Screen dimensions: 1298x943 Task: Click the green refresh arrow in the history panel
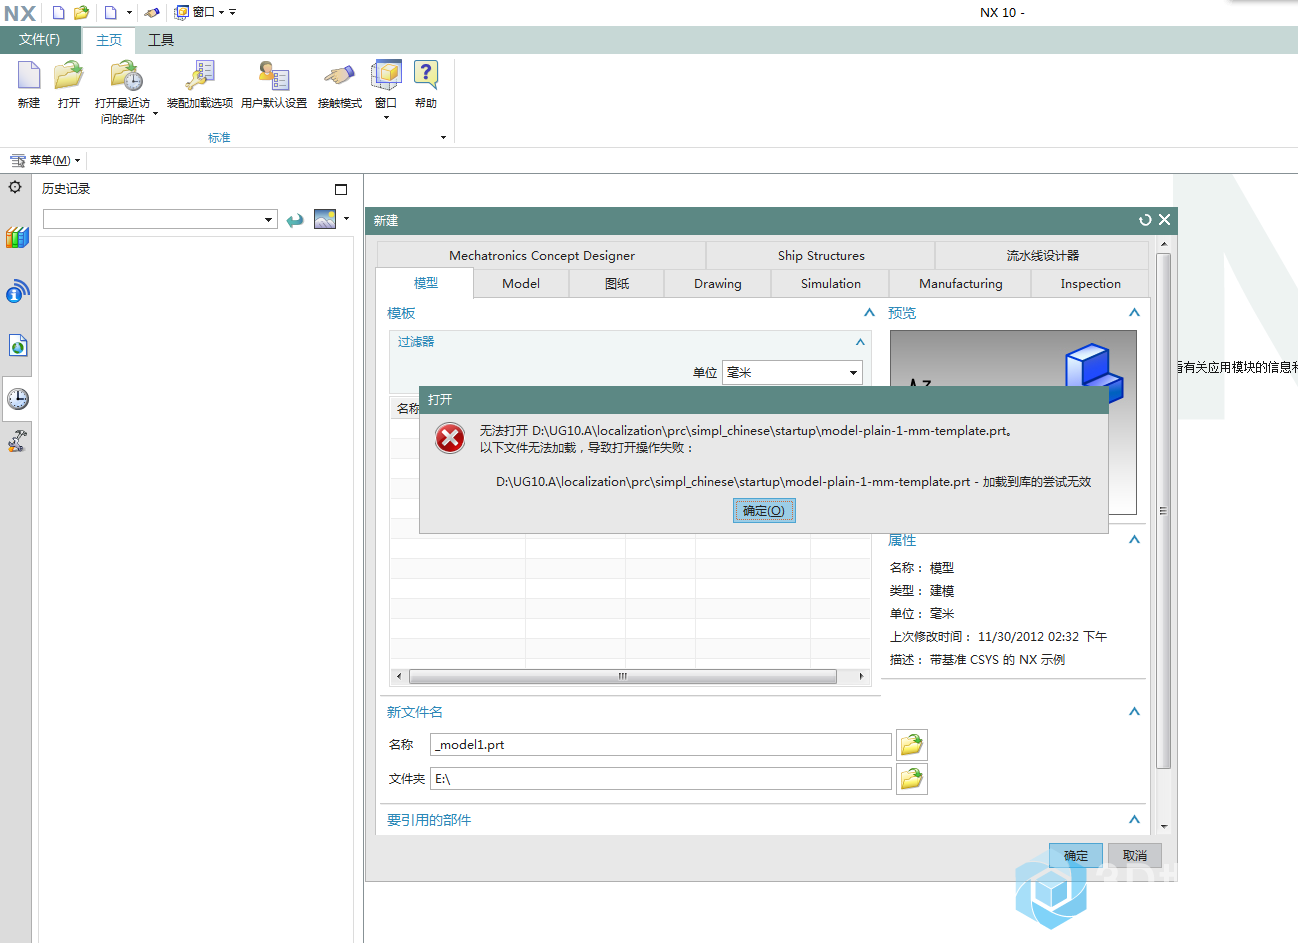[295, 220]
